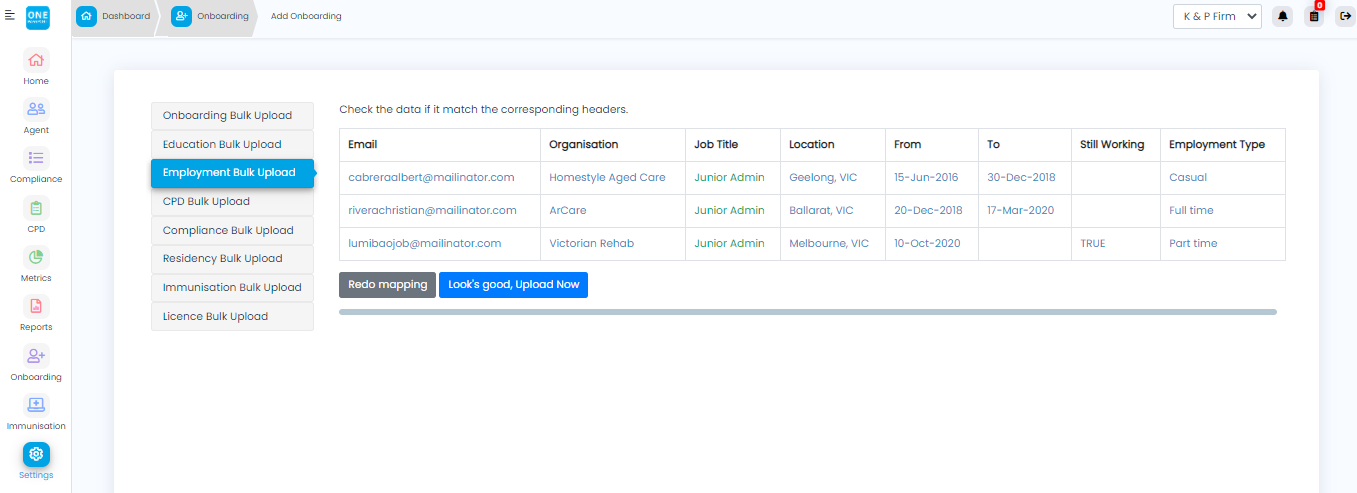Click the Email column header
This screenshot has height=493, width=1357.
[x=440, y=145]
